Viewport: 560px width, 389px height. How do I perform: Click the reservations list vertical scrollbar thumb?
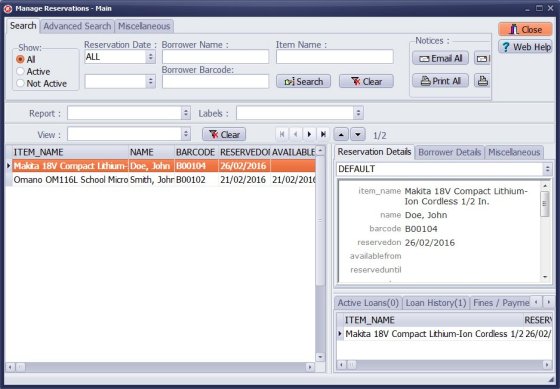(320, 221)
